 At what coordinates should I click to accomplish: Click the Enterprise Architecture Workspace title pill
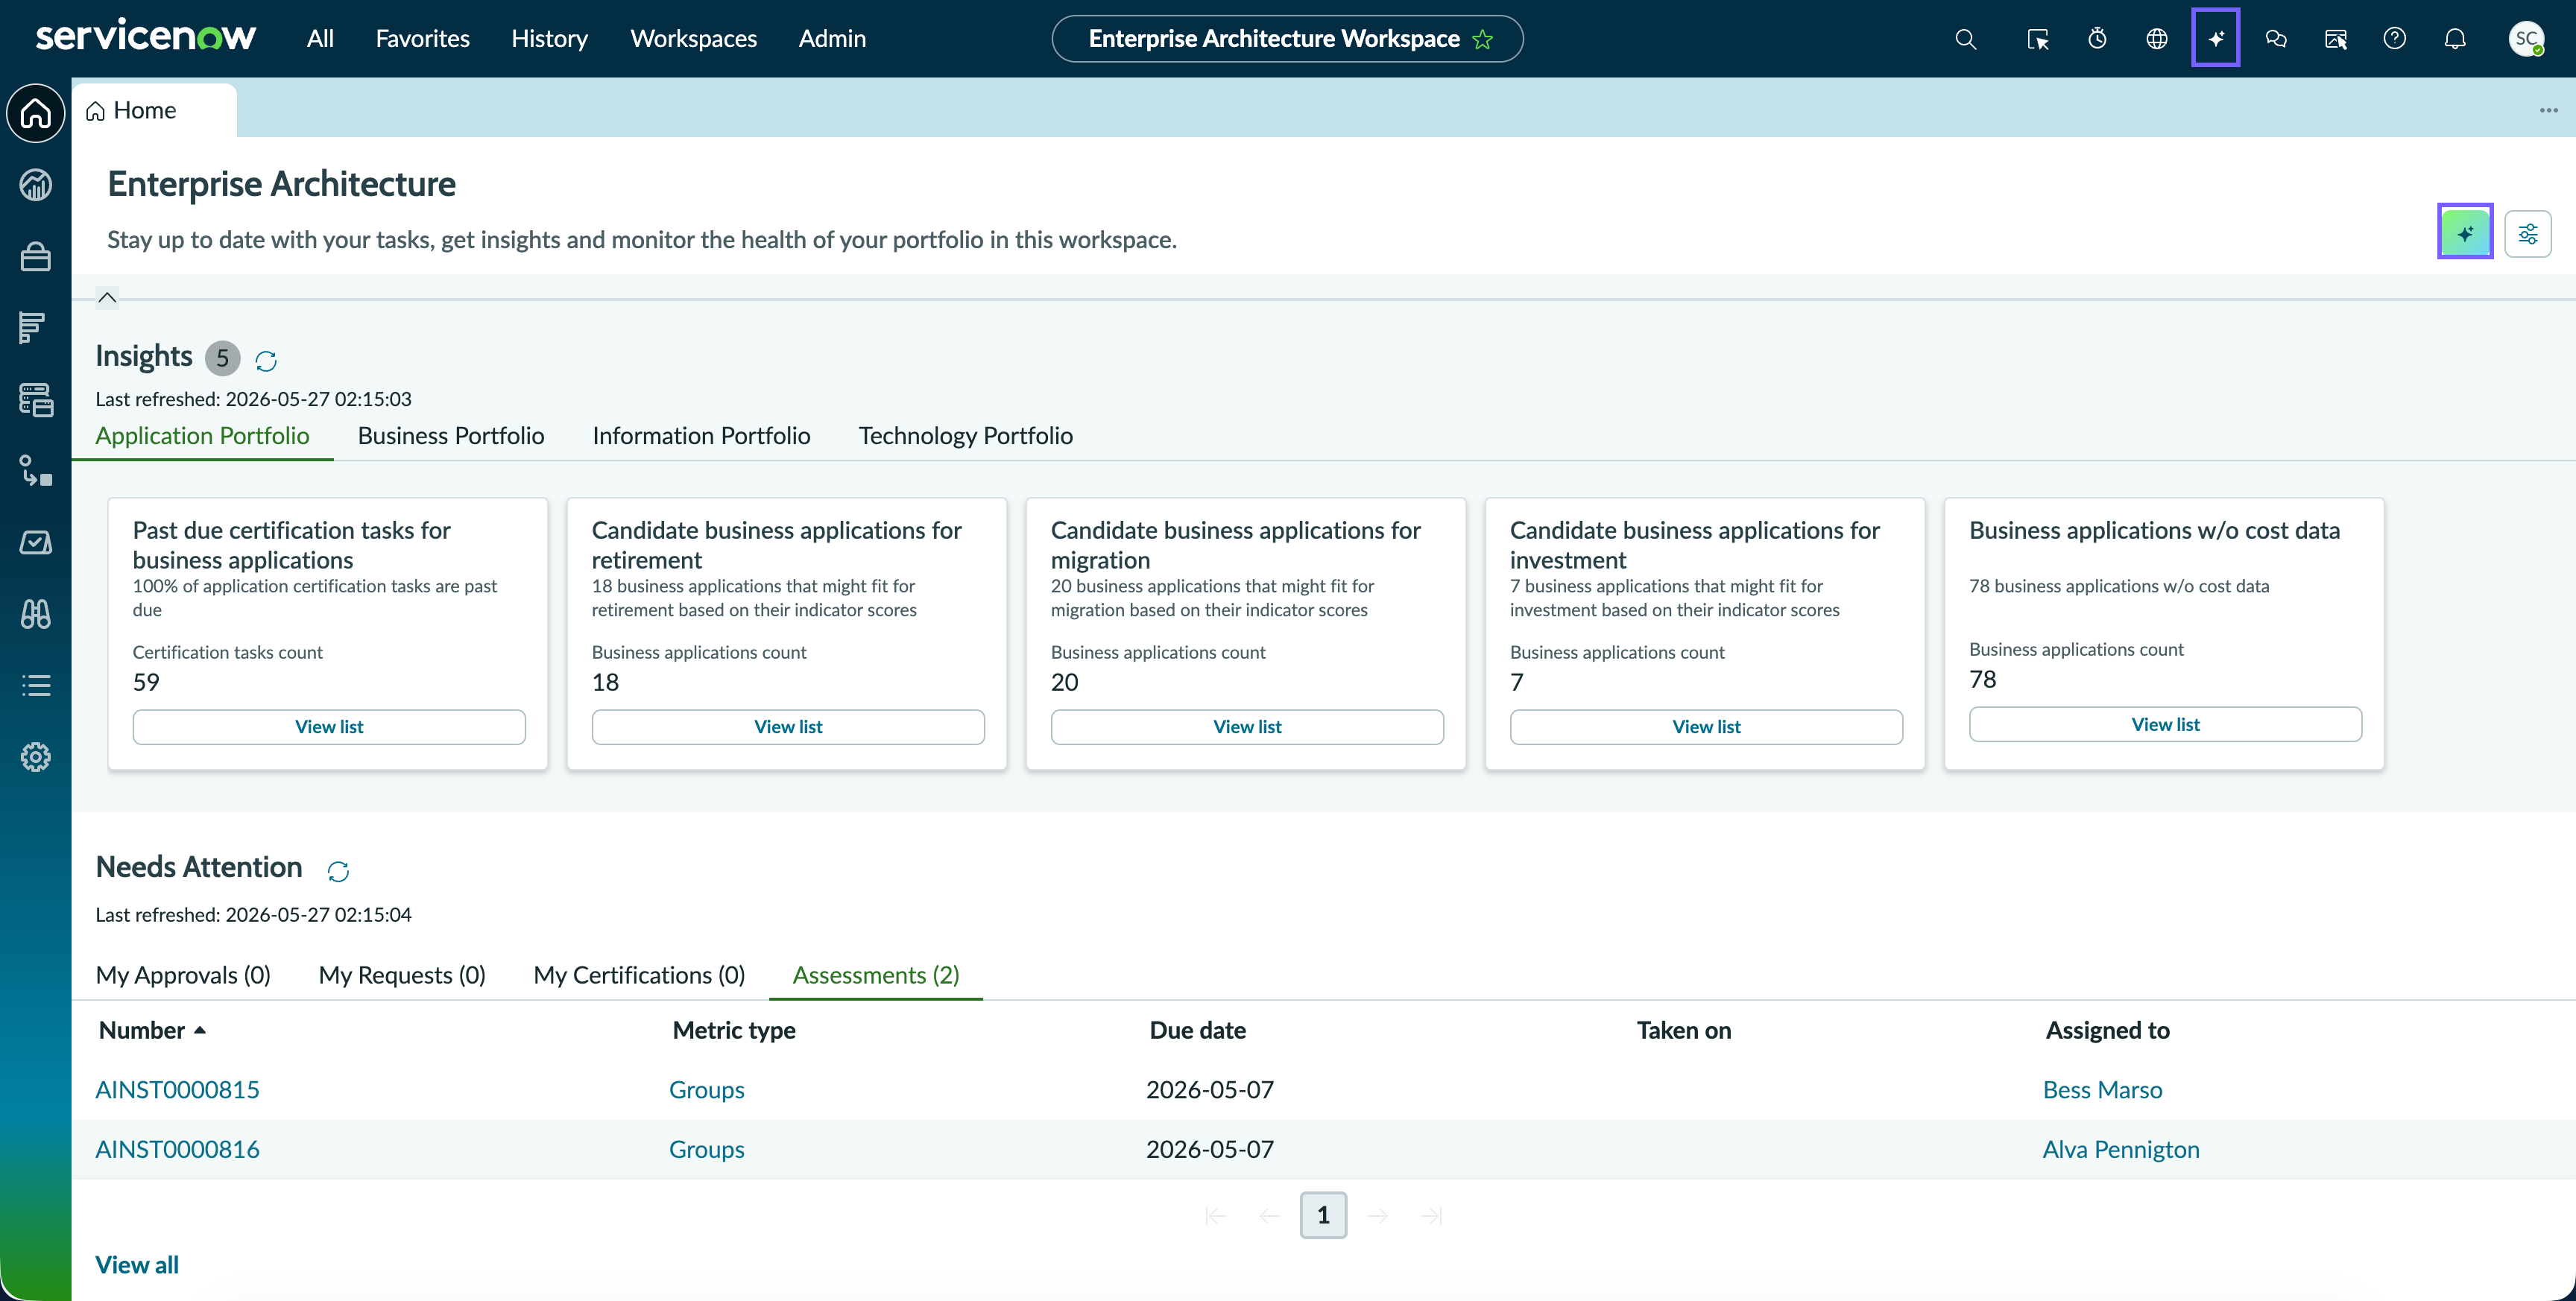[1287, 39]
